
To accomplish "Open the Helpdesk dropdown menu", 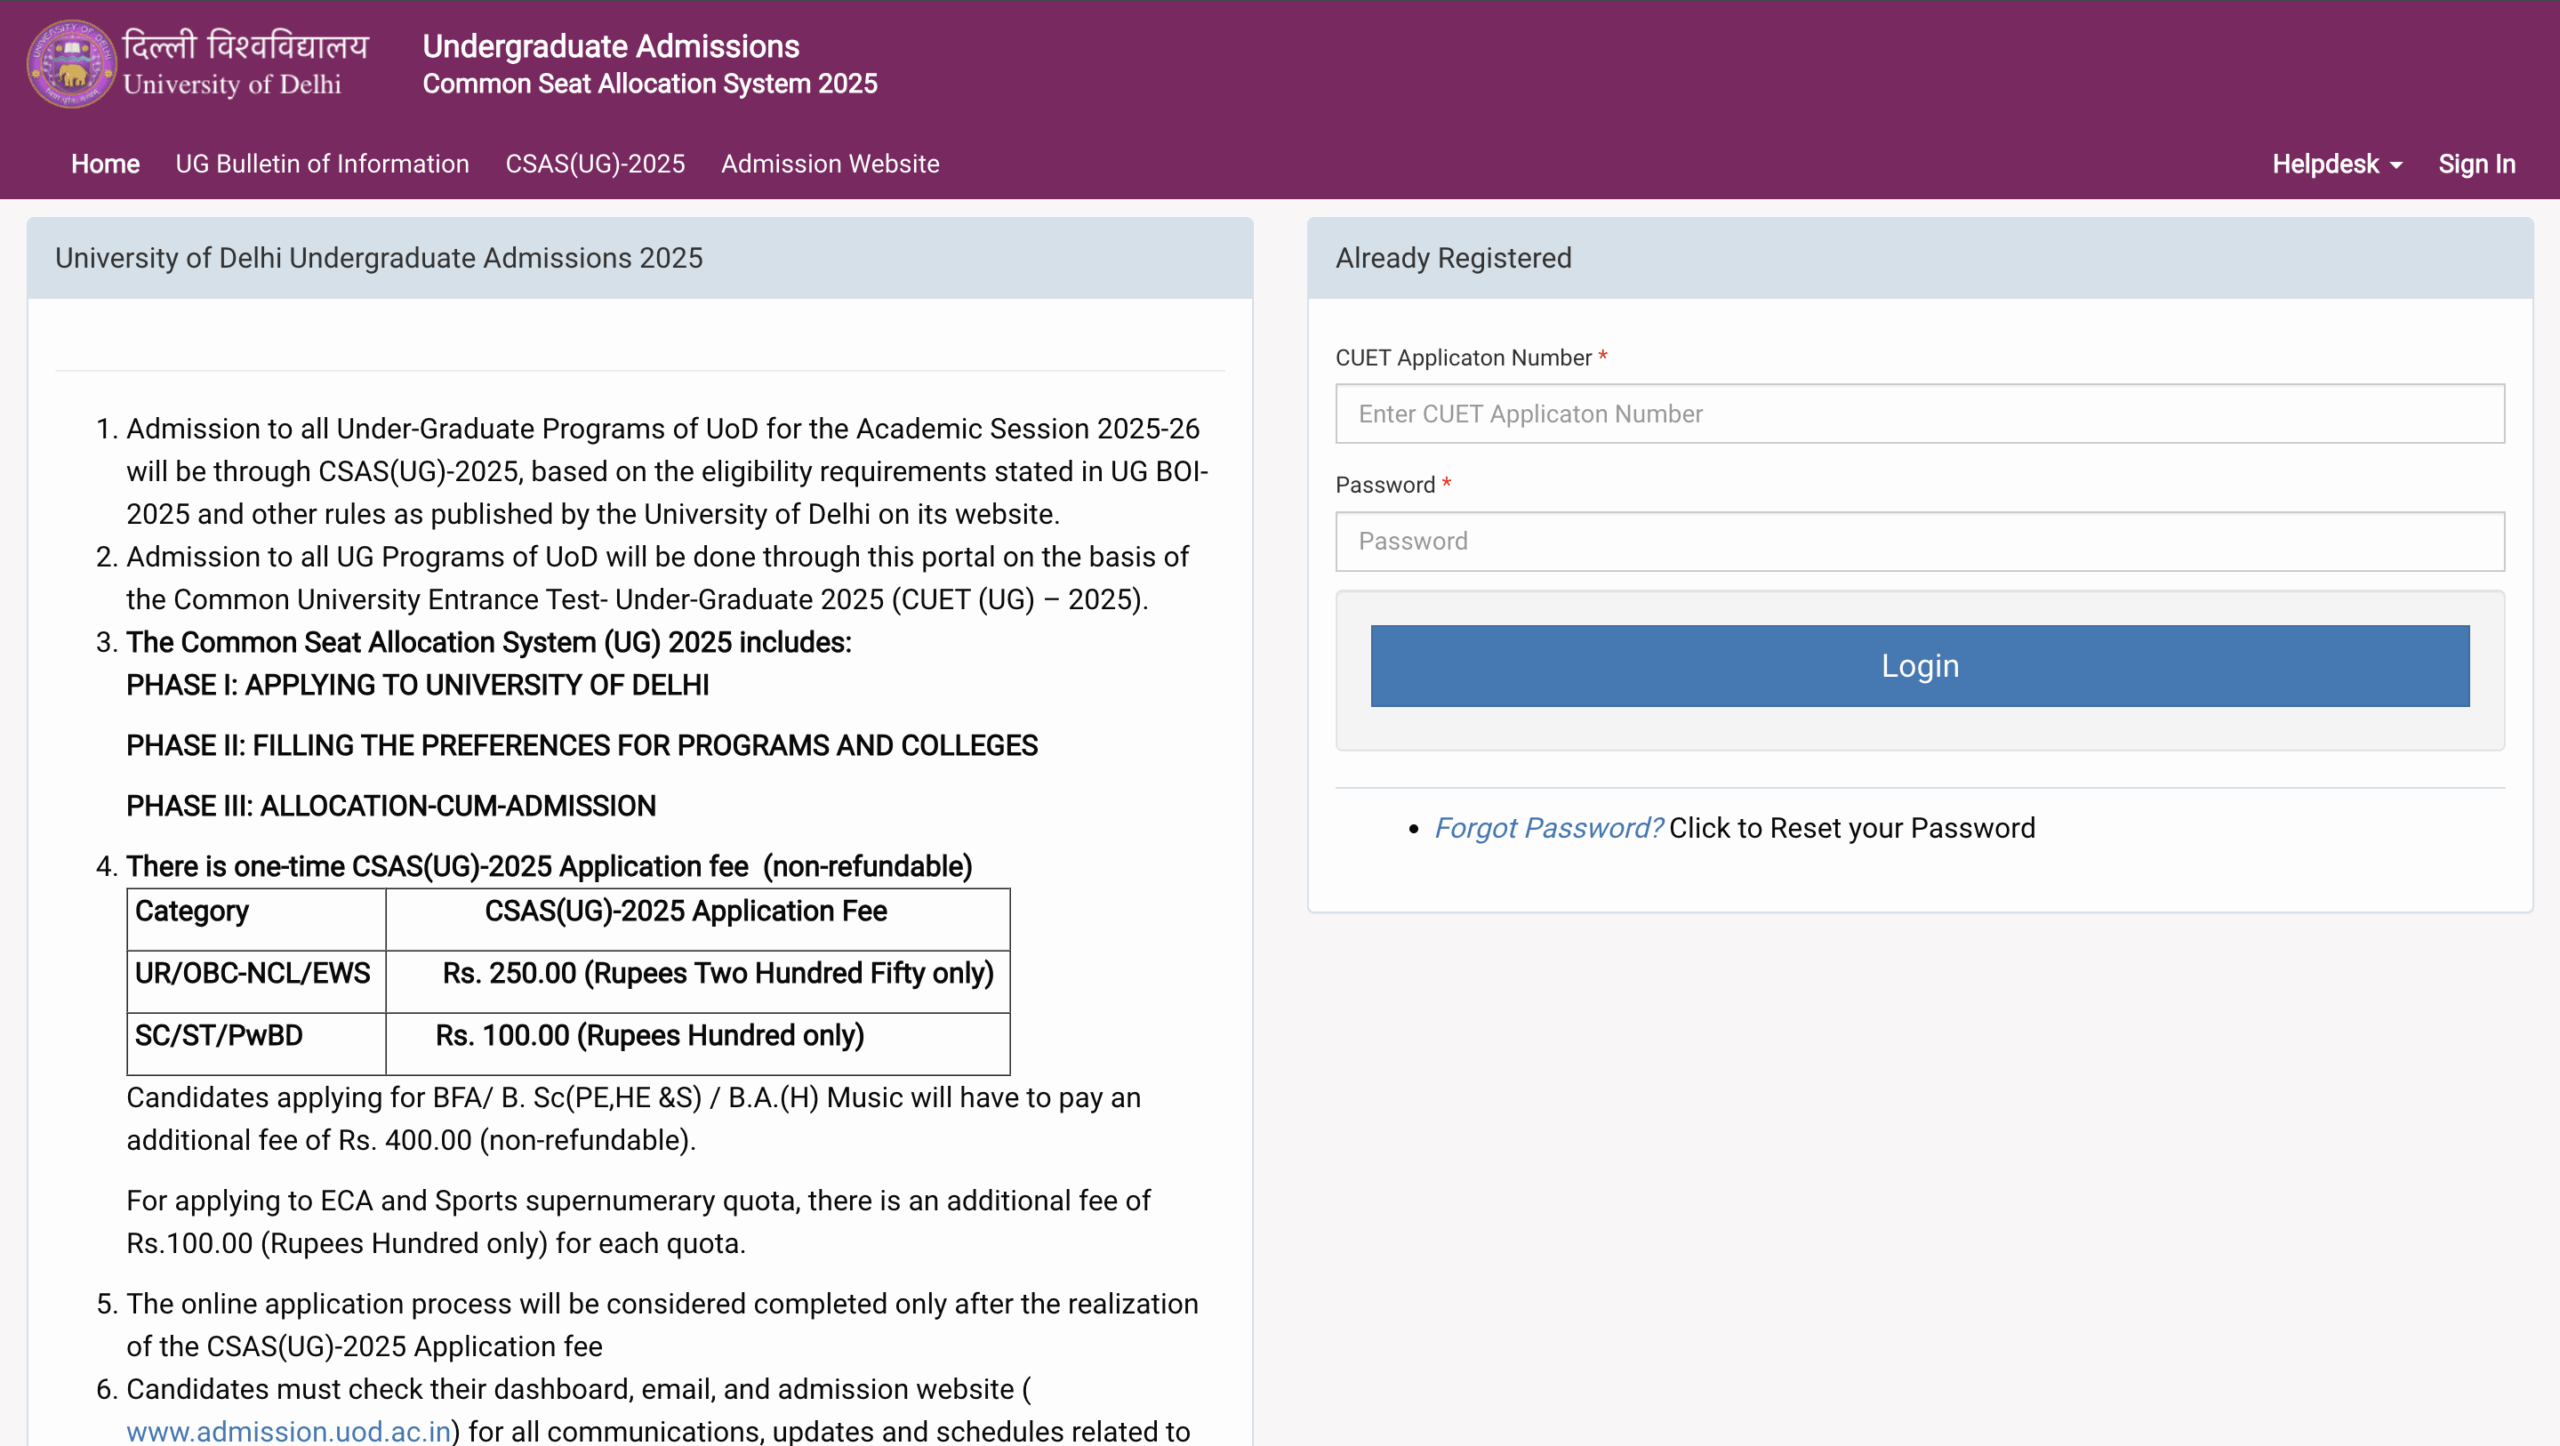I will [2336, 164].
